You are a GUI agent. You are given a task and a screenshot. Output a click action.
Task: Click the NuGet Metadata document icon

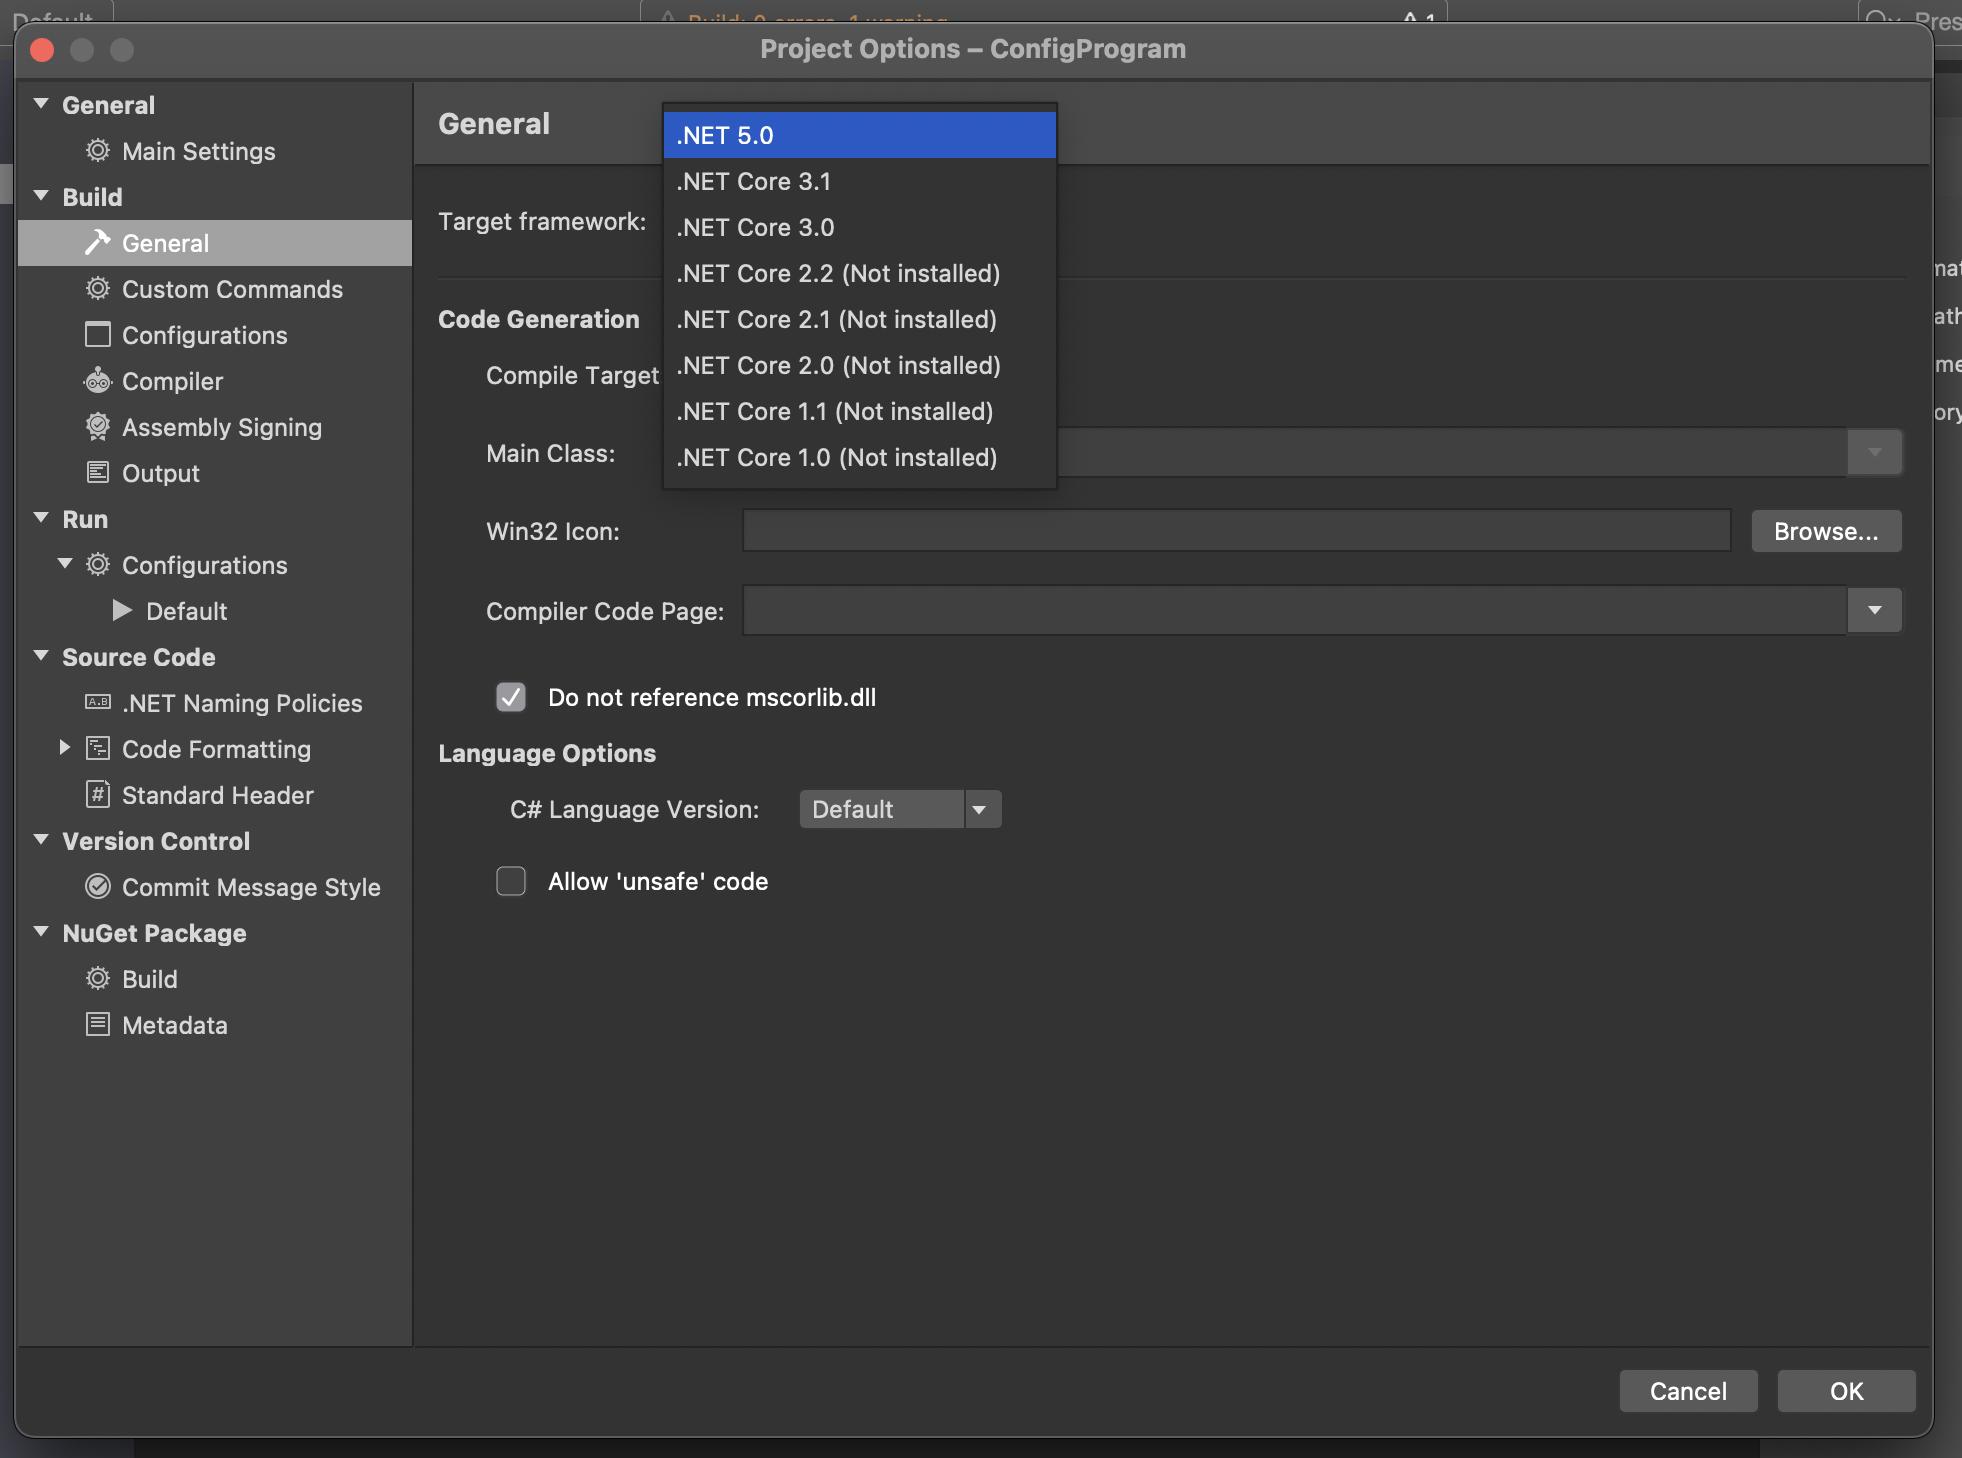click(x=97, y=1025)
